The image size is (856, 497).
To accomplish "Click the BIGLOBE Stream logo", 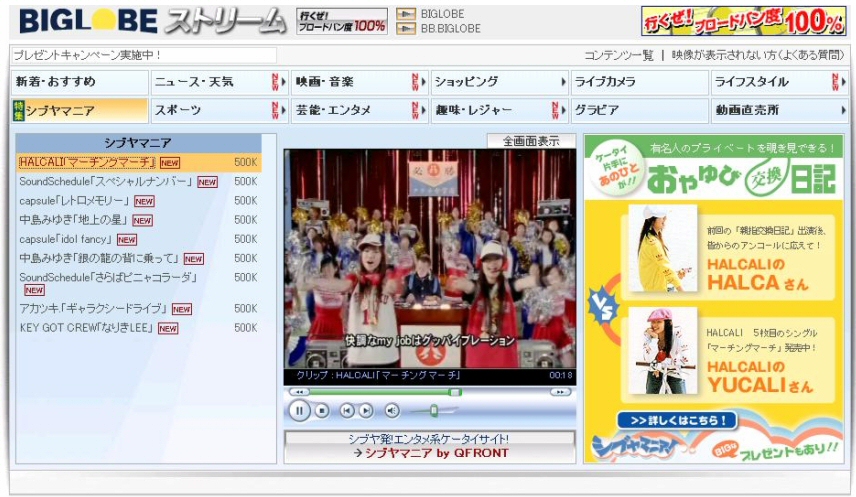I will (x=152, y=22).
